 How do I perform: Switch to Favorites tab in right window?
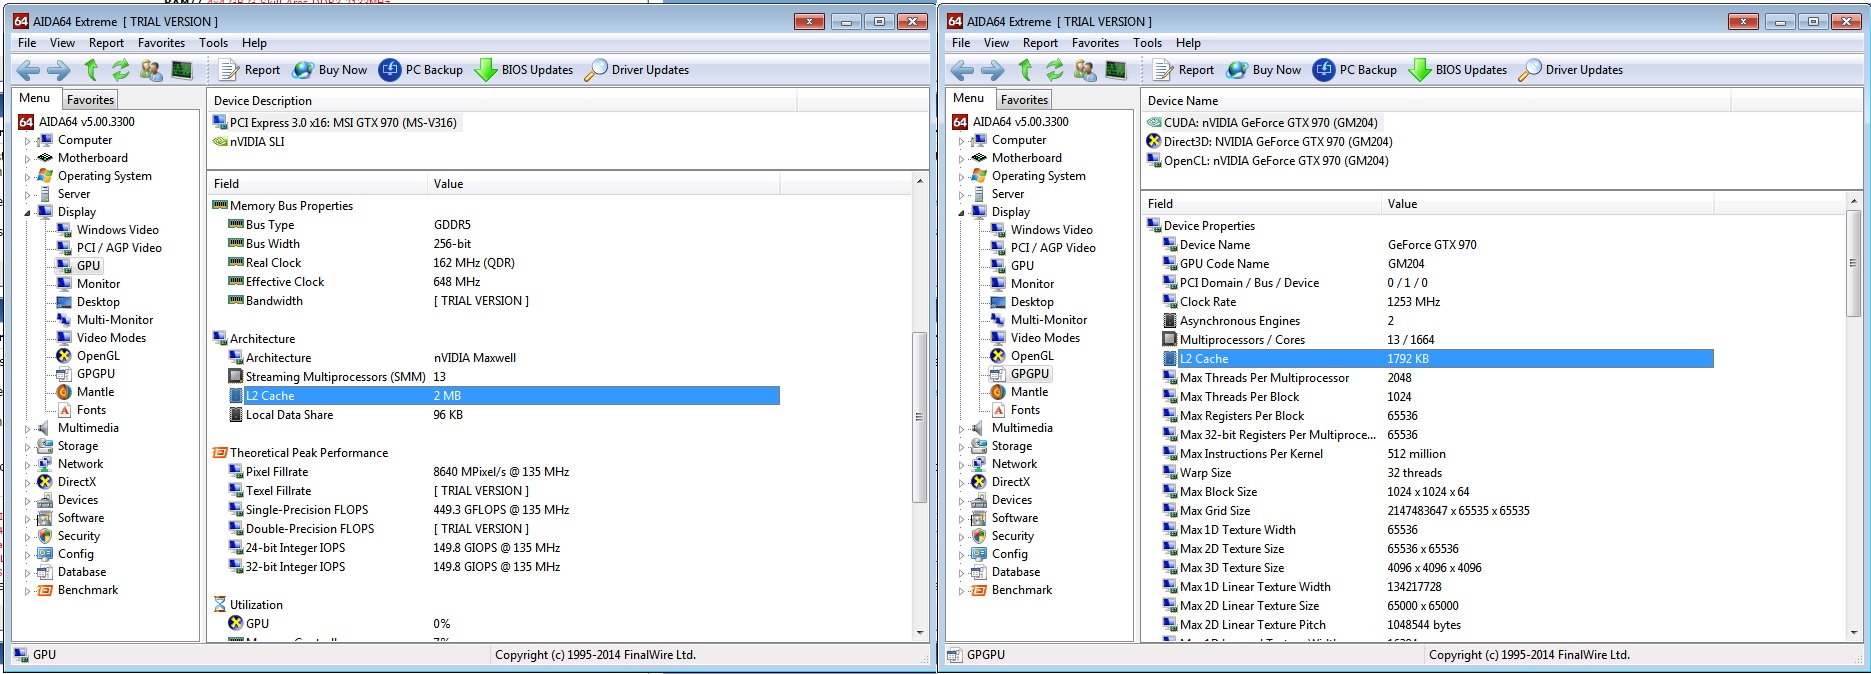[1024, 100]
